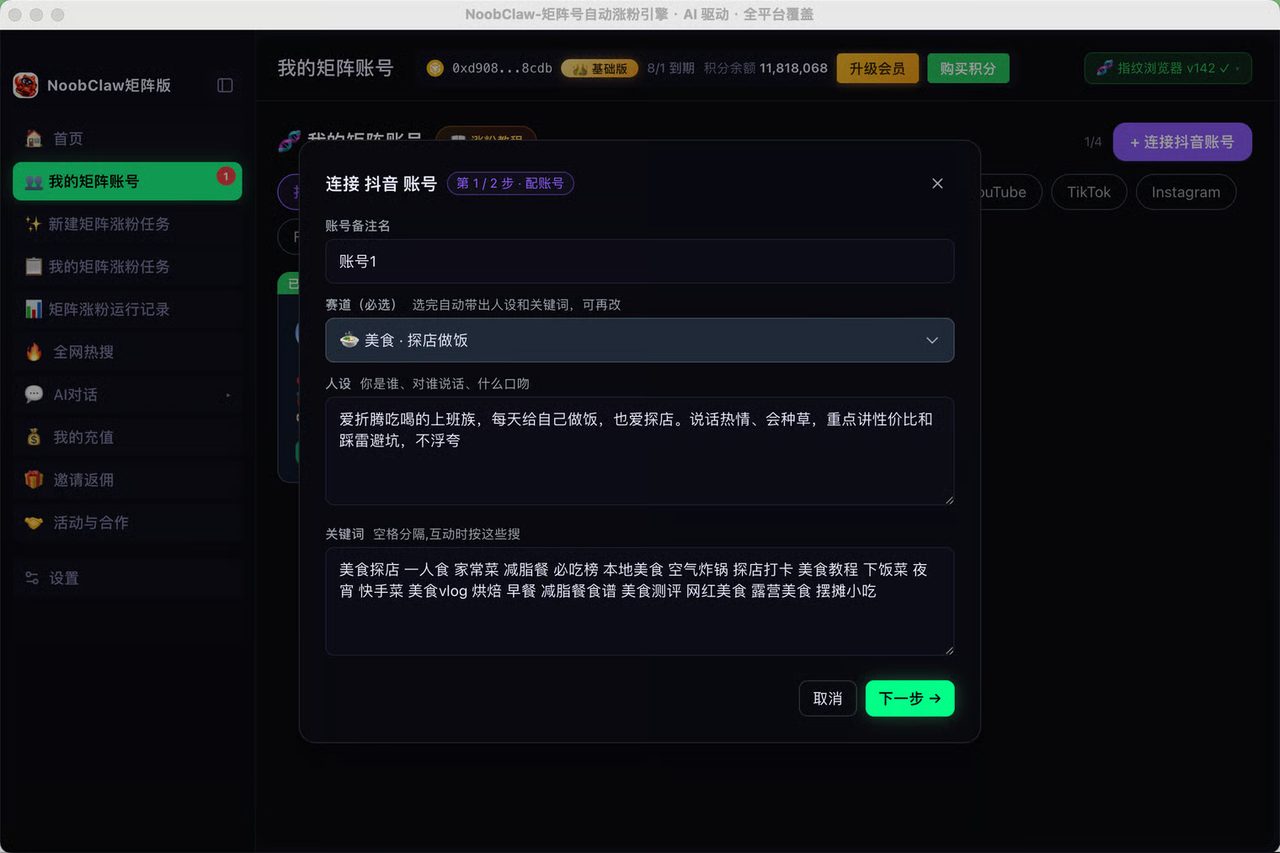Viewport: 1280px width, 853px height.
Task: Click the wallet coin icon in header
Action: [435, 68]
